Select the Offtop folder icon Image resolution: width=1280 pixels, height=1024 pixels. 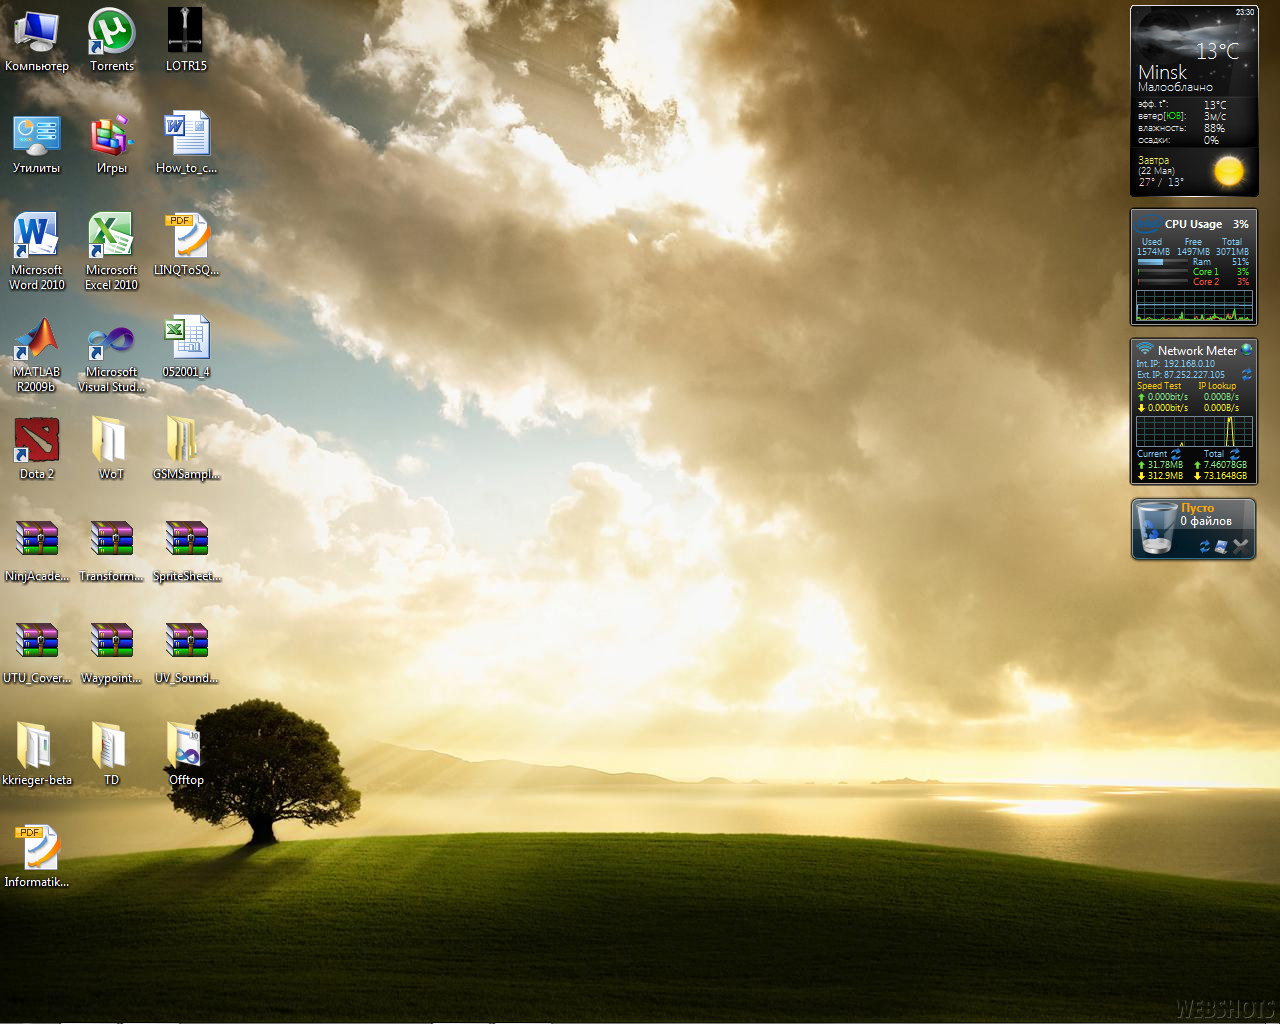pyautogui.click(x=186, y=745)
